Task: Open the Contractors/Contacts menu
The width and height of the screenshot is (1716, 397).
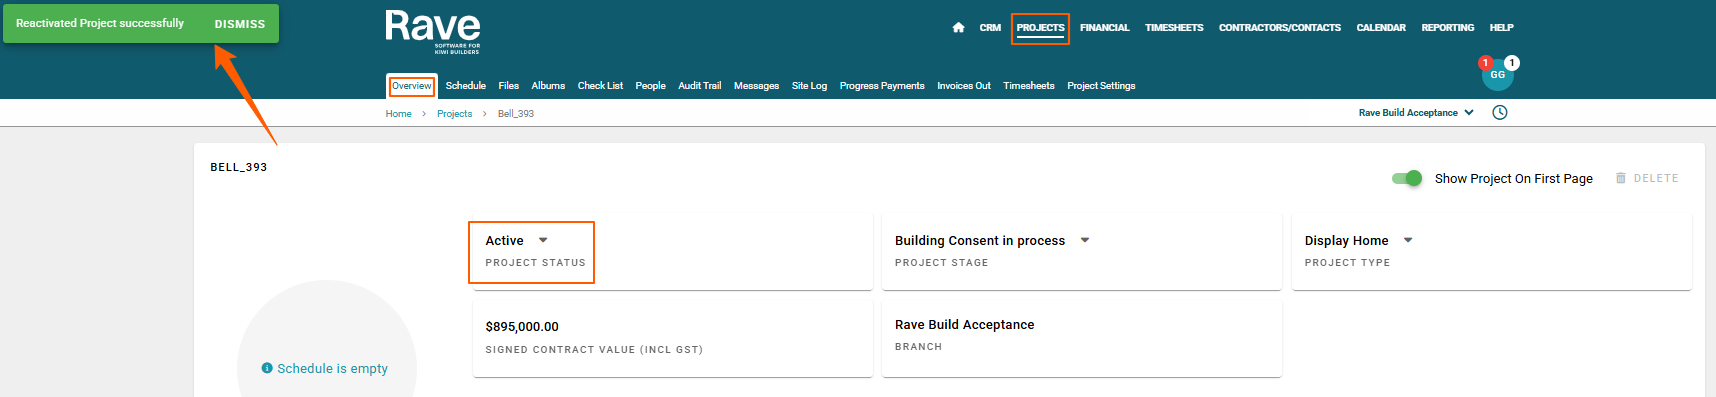Action: [1280, 28]
